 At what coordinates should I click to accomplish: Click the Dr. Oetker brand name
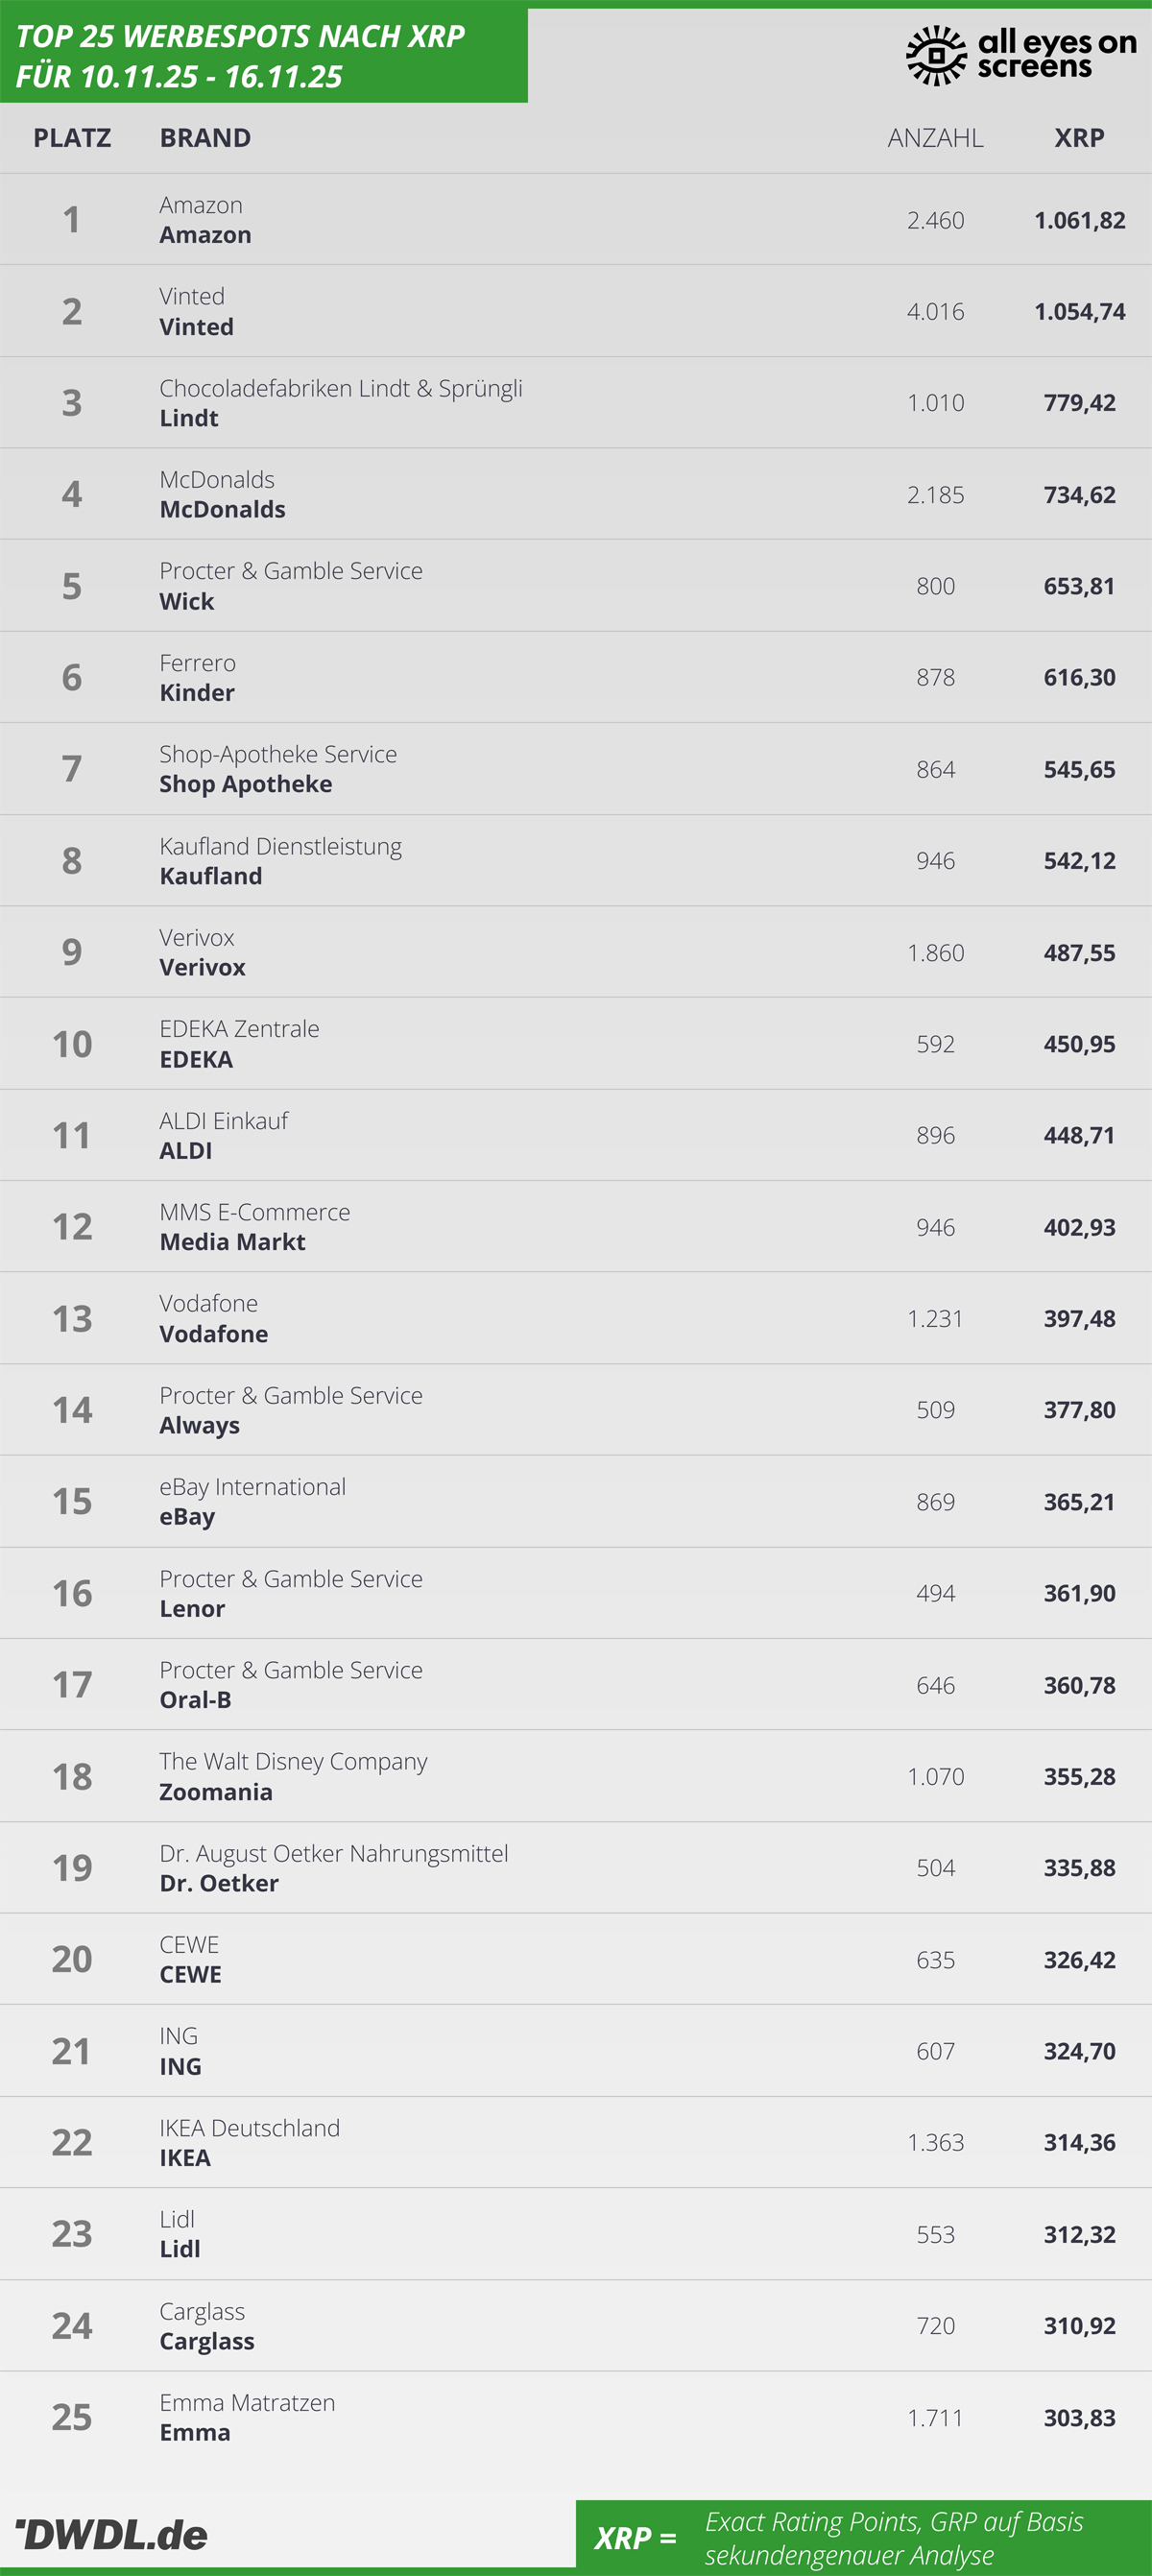tap(219, 1883)
